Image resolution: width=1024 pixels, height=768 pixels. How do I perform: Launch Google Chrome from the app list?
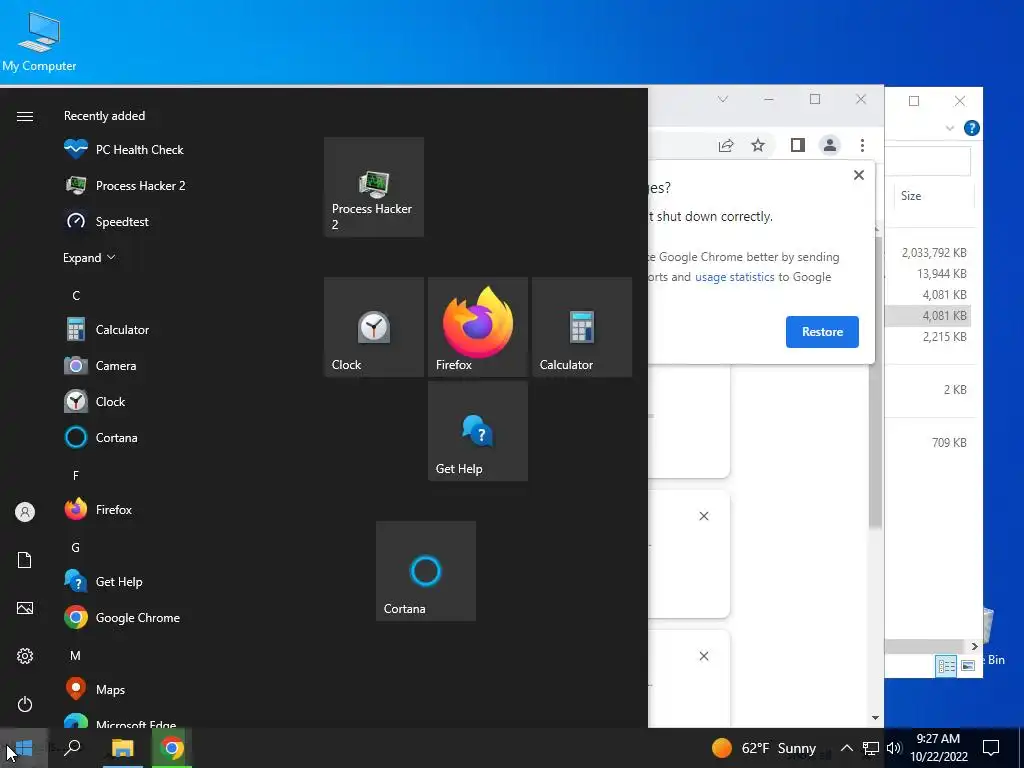click(124, 617)
